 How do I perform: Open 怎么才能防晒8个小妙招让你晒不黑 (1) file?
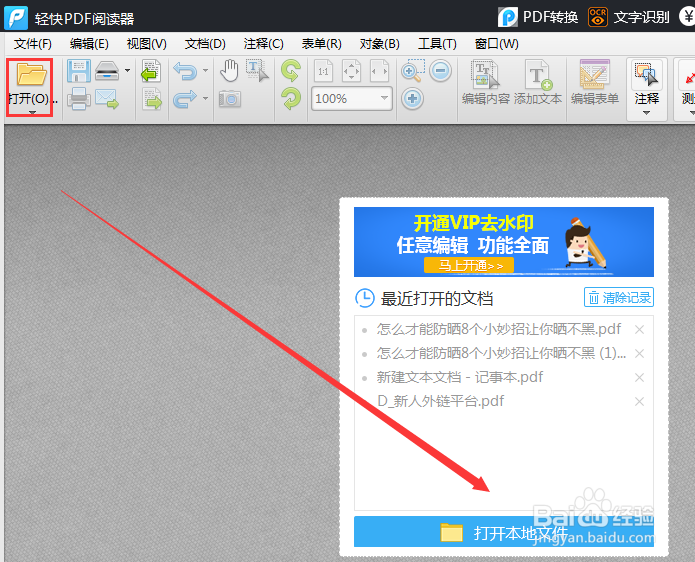(501, 353)
